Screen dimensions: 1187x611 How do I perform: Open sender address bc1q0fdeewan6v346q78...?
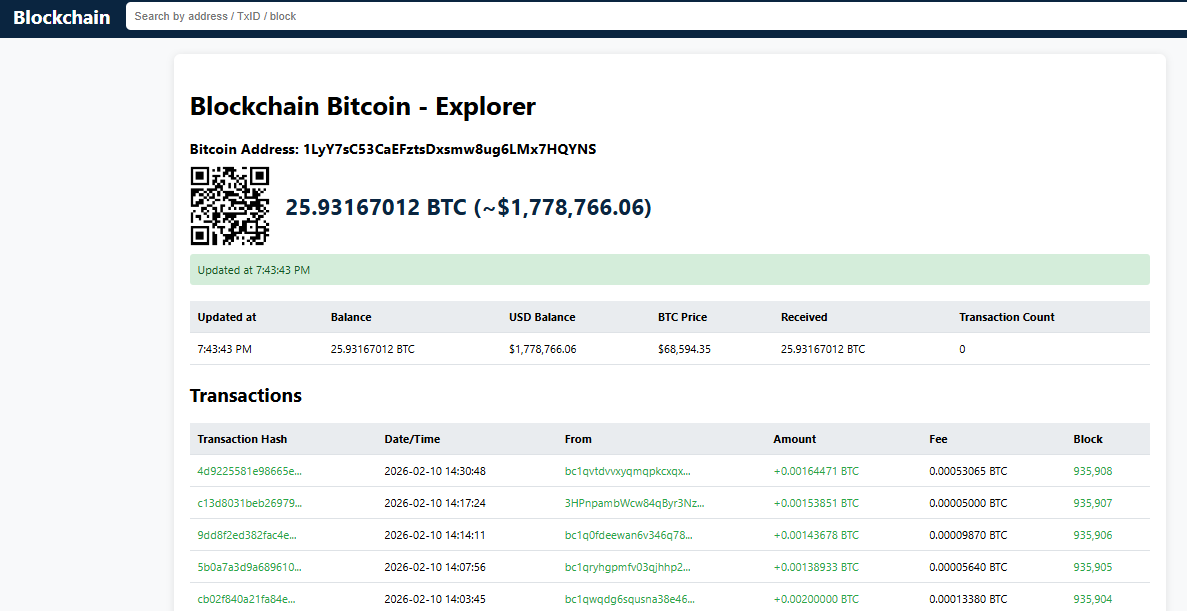click(x=628, y=535)
